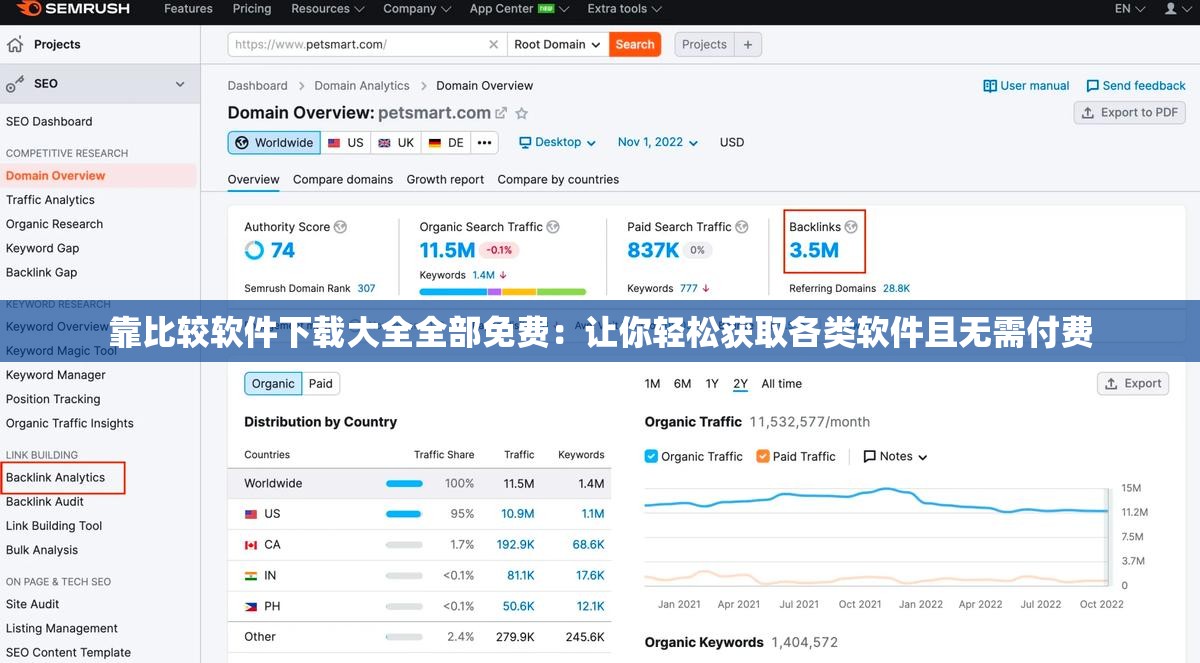Open Domain Analytics breadcrumb link

tap(362, 86)
